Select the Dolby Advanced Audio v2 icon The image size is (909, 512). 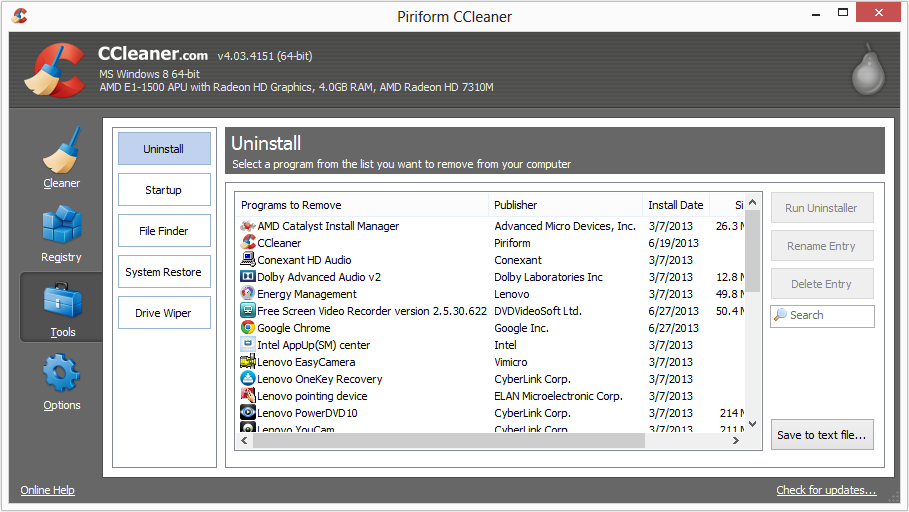[248, 277]
